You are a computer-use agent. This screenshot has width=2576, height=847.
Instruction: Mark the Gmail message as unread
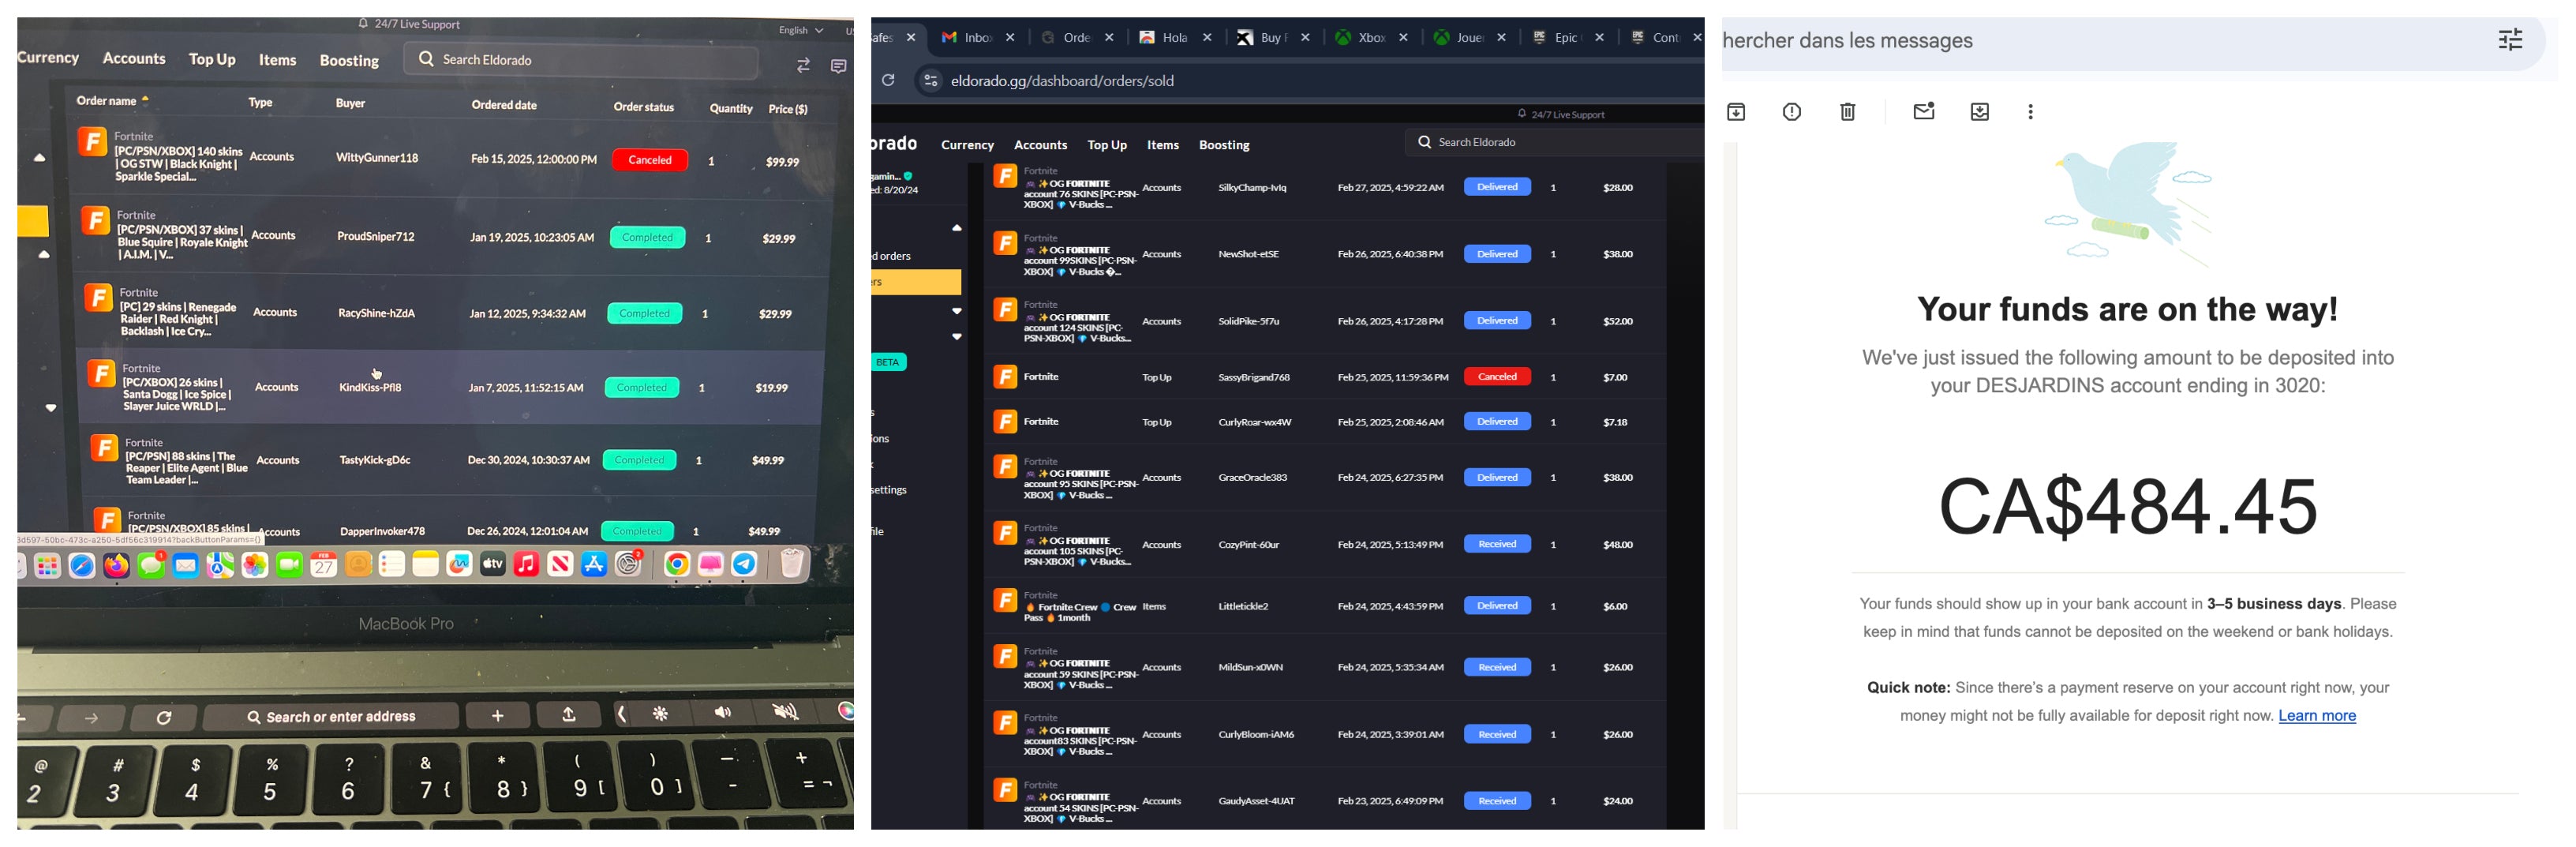(x=1924, y=111)
